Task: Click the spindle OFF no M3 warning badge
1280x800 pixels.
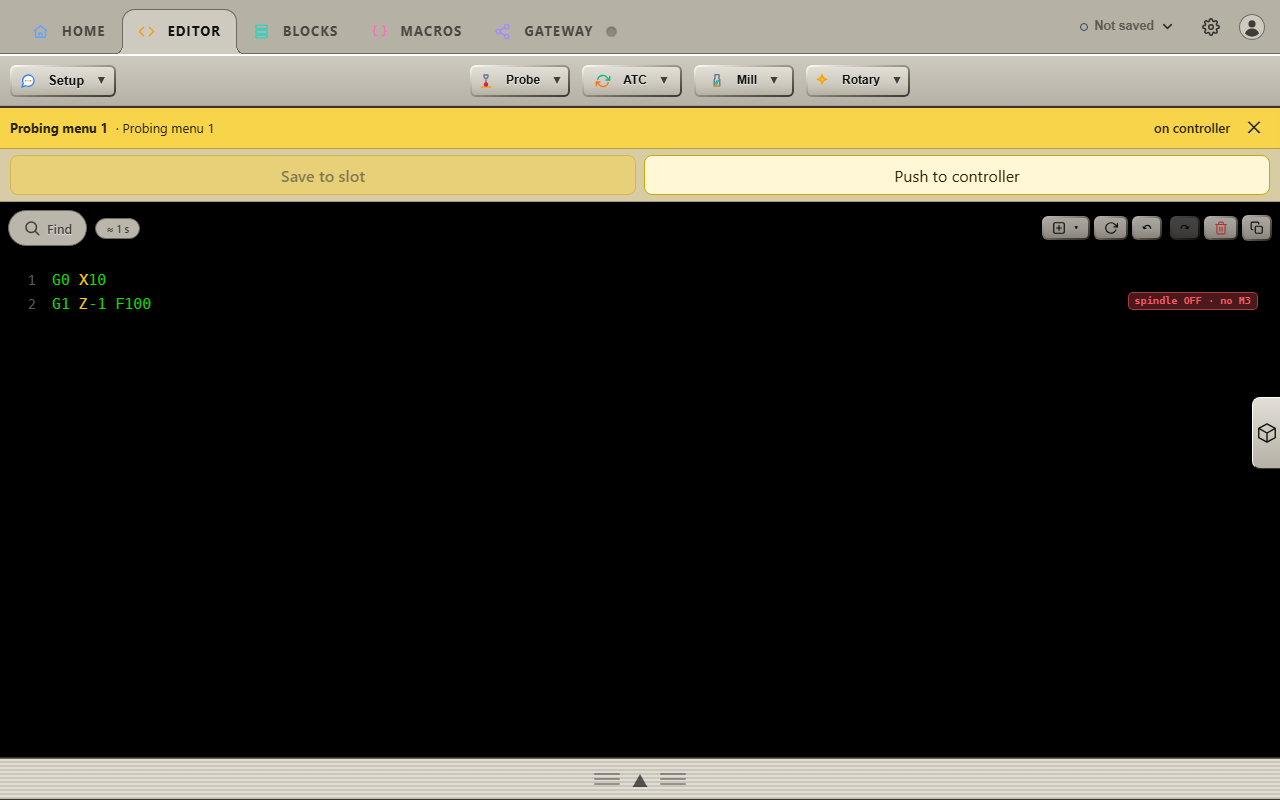Action: pyautogui.click(x=1193, y=300)
